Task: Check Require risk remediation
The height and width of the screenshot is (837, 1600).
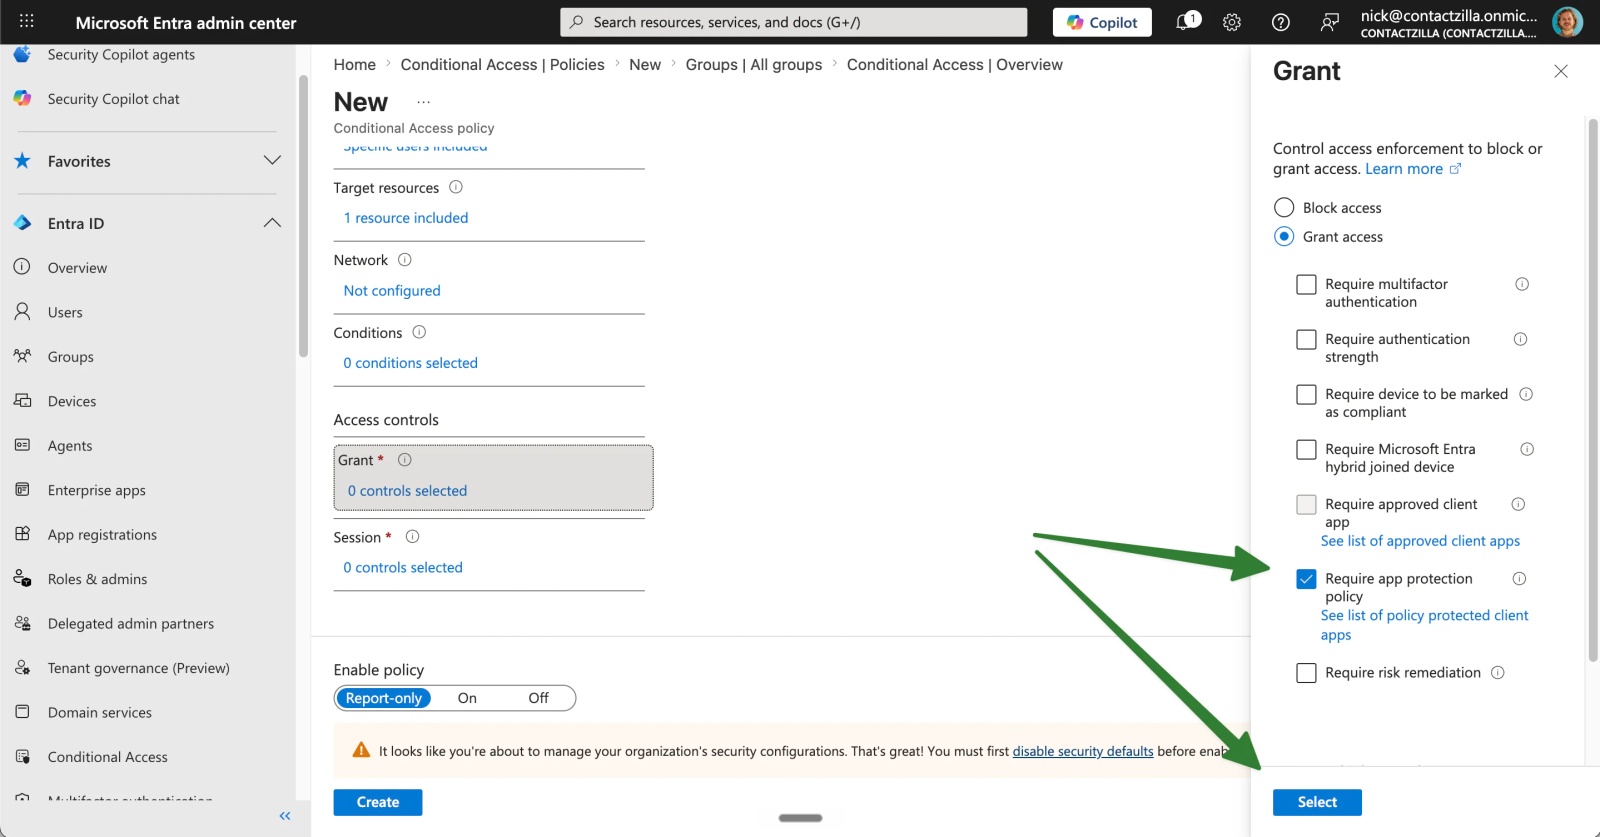Action: [x=1306, y=673]
